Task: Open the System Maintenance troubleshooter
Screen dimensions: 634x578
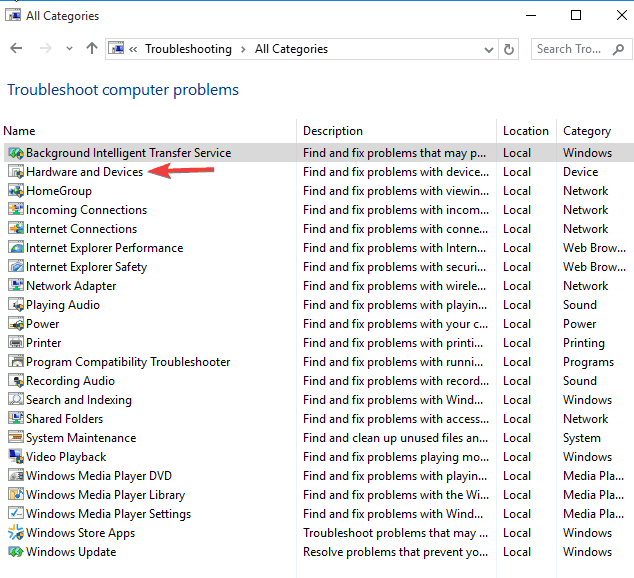Action: point(81,438)
